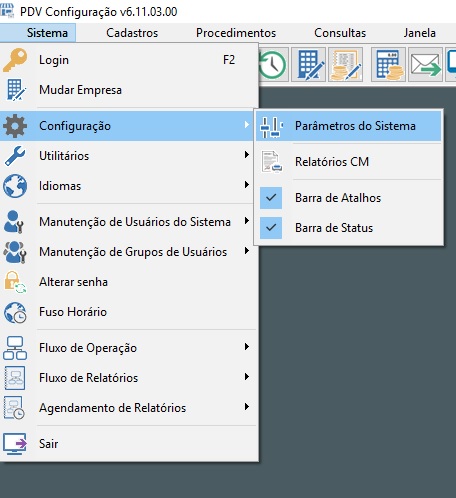Click the Parâmetros do Sistema sliders icon

coord(271,127)
